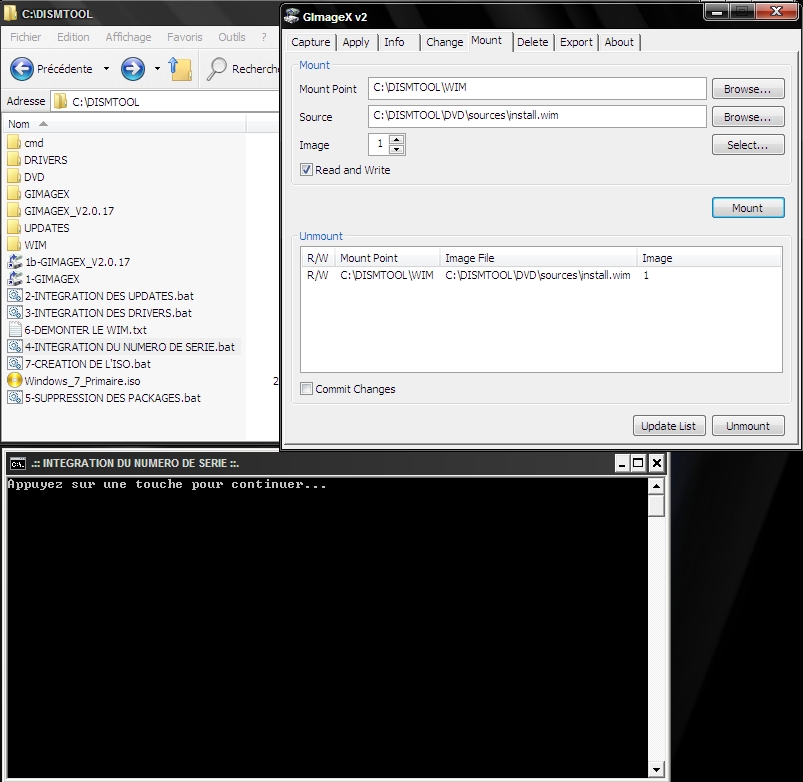Select the 6-DEMONTER LE WIM.txt file icon

(x=14, y=330)
